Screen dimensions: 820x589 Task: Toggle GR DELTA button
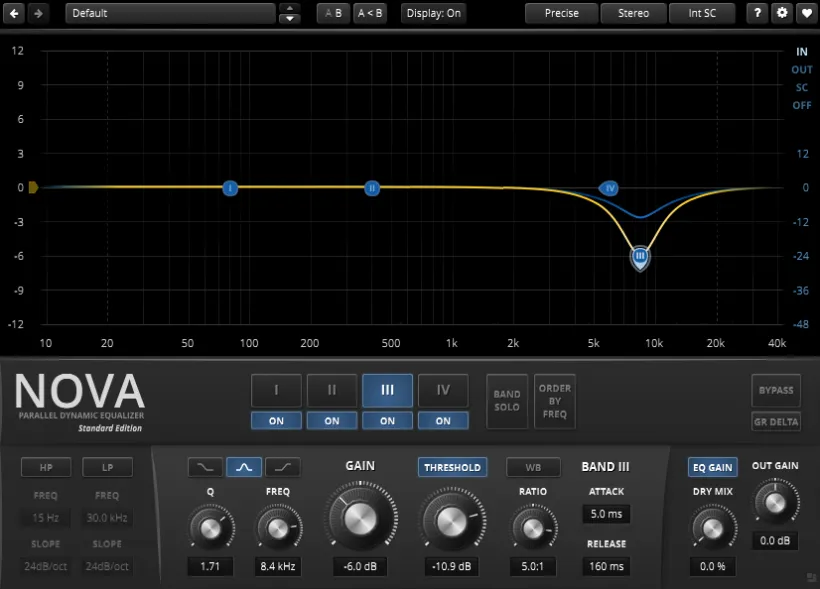(776, 422)
